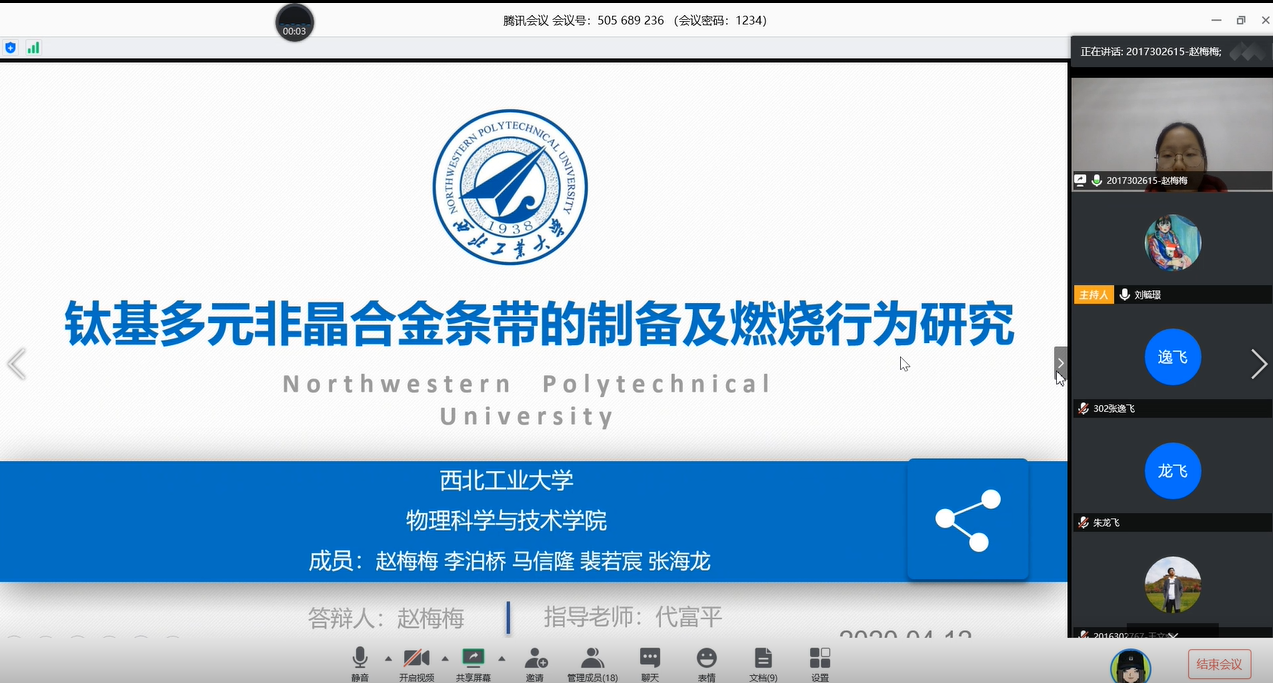Click the 00:03 recording timer bubble
Image resolution: width=1273 pixels, height=683 pixels.
point(295,22)
